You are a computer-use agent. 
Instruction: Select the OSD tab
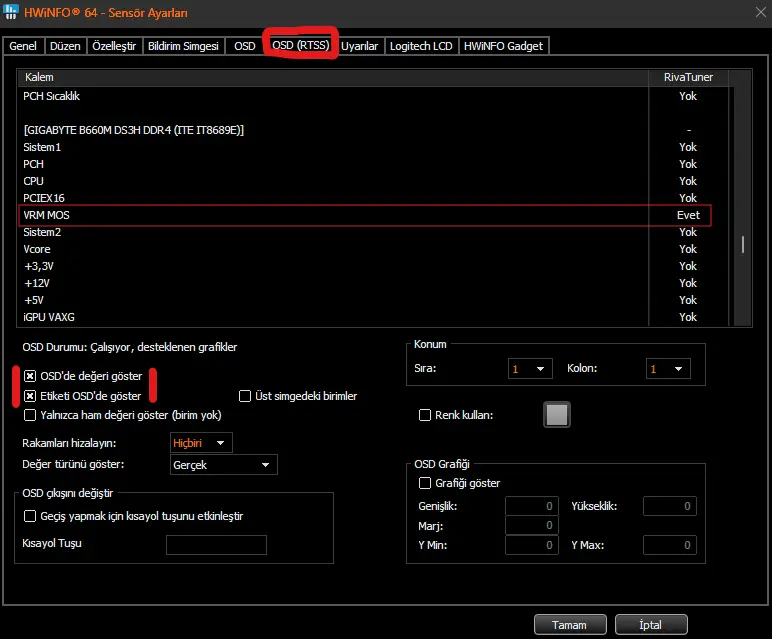click(x=245, y=46)
